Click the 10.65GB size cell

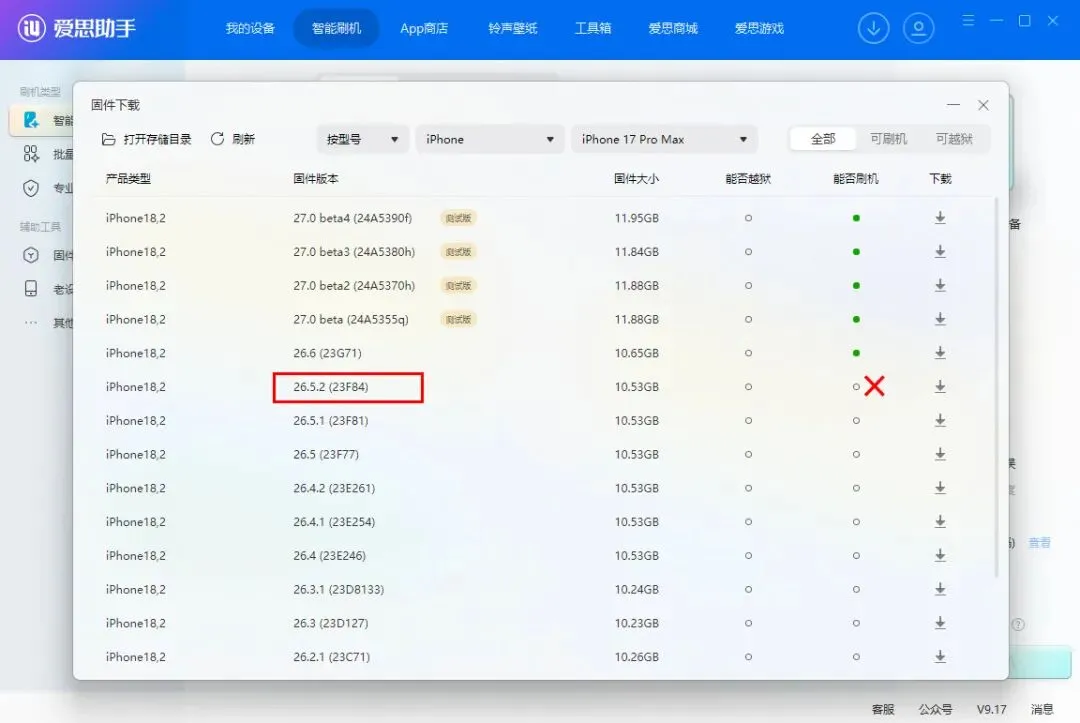[x=636, y=353]
